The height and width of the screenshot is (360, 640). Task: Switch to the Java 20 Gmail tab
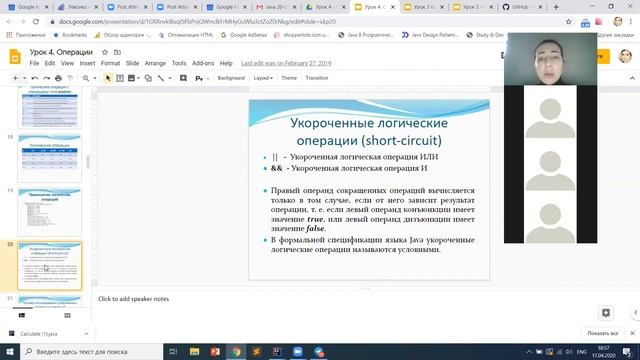pos(276,7)
